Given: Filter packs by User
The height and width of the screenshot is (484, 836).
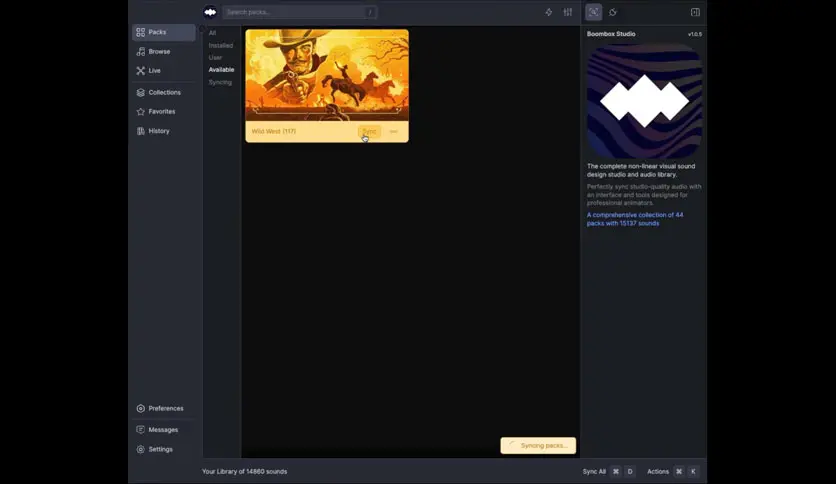Looking at the screenshot, I should click(x=215, y=58).
